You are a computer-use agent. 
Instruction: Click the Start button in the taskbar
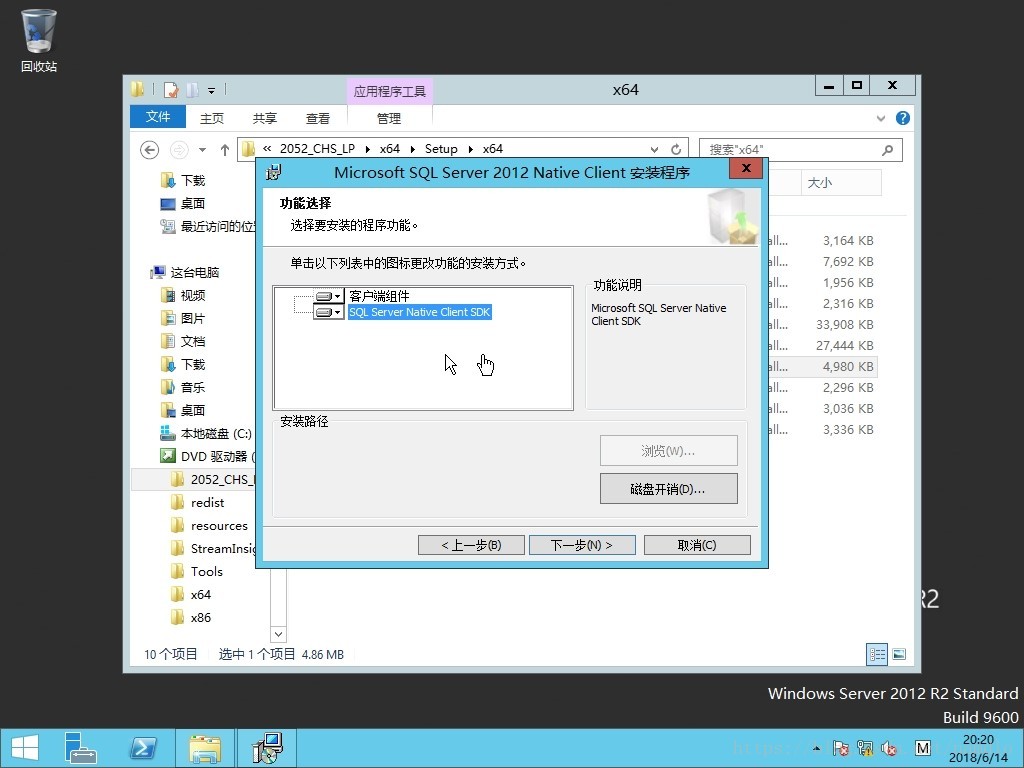click(x=25, y=748)
